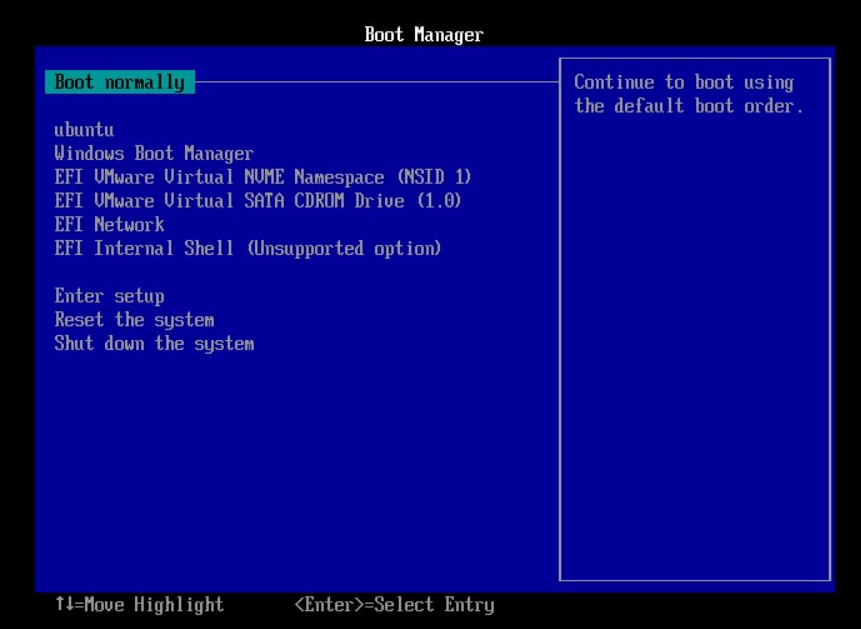The image size is (861, 629).
Task: Click the Boot Manager title text
Action: pyautogui.click(x=423, y=35)
